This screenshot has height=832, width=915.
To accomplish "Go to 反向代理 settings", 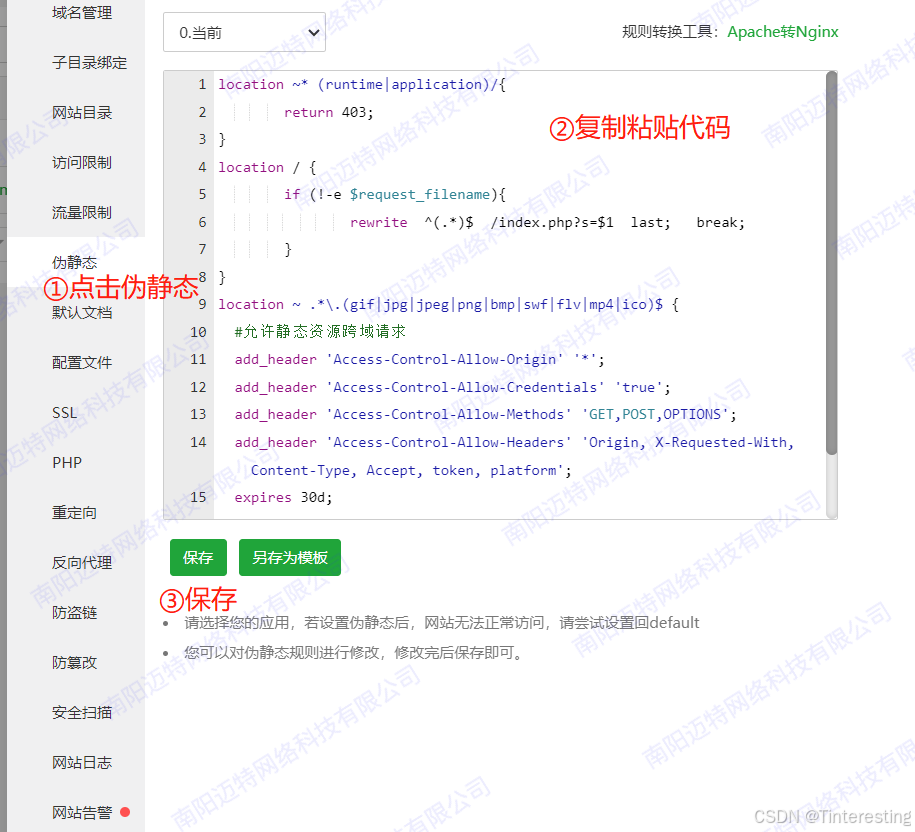I will [x=82, y=562].
